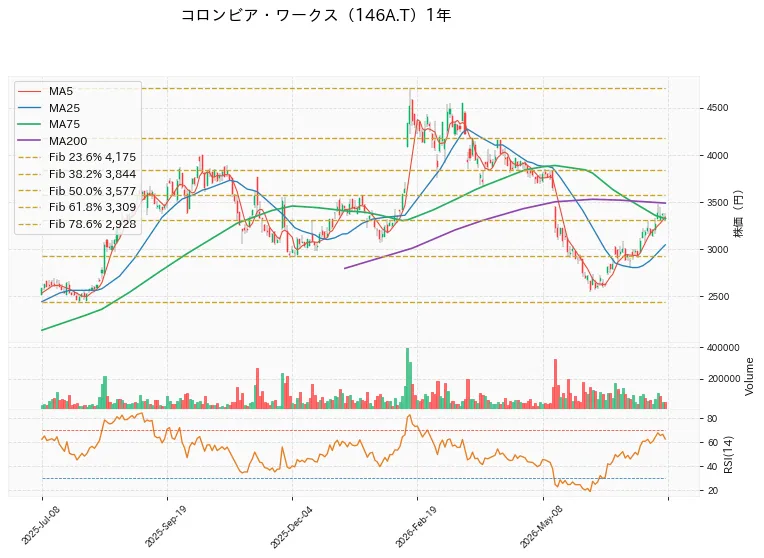Click the RSI 80 axis label
Image resolution: width=764 pixels, height=558 pixels.
[x=712, y=419]
